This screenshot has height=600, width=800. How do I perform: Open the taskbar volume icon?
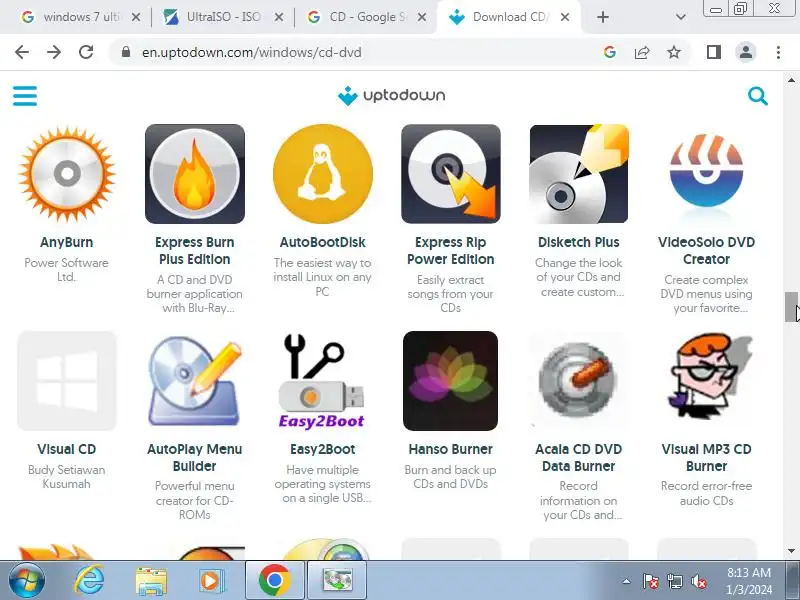698,581
